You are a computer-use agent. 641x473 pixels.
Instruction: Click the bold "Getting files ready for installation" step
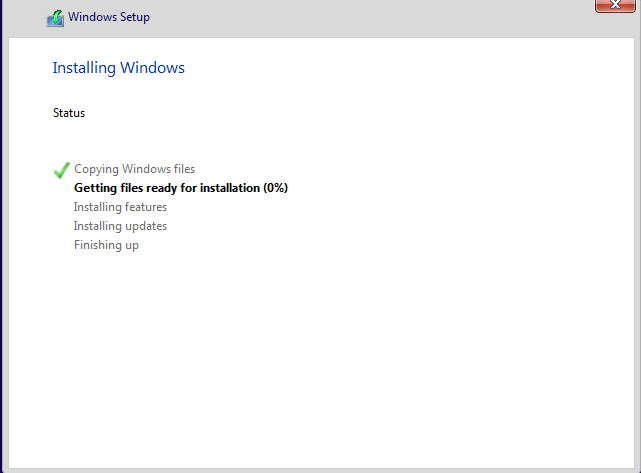167,188
